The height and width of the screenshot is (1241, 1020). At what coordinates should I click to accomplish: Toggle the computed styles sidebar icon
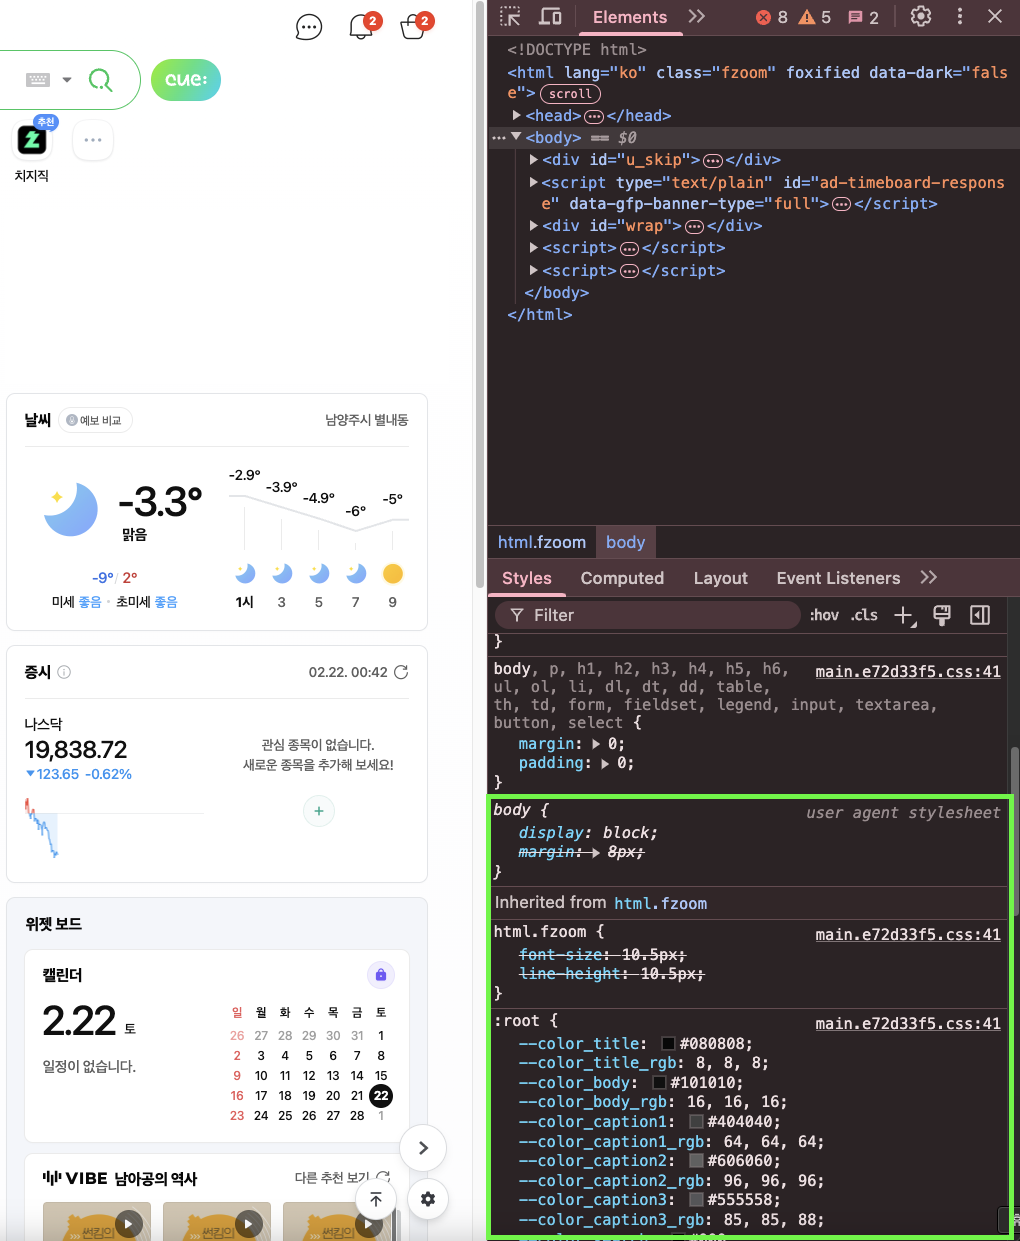pos(980,615)
